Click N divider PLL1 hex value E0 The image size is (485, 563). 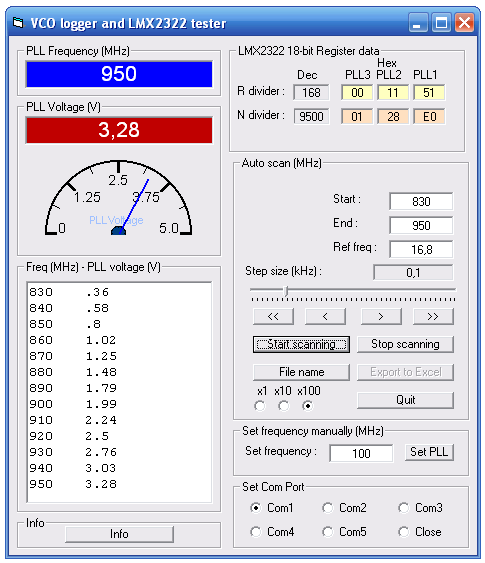point(429,116)
